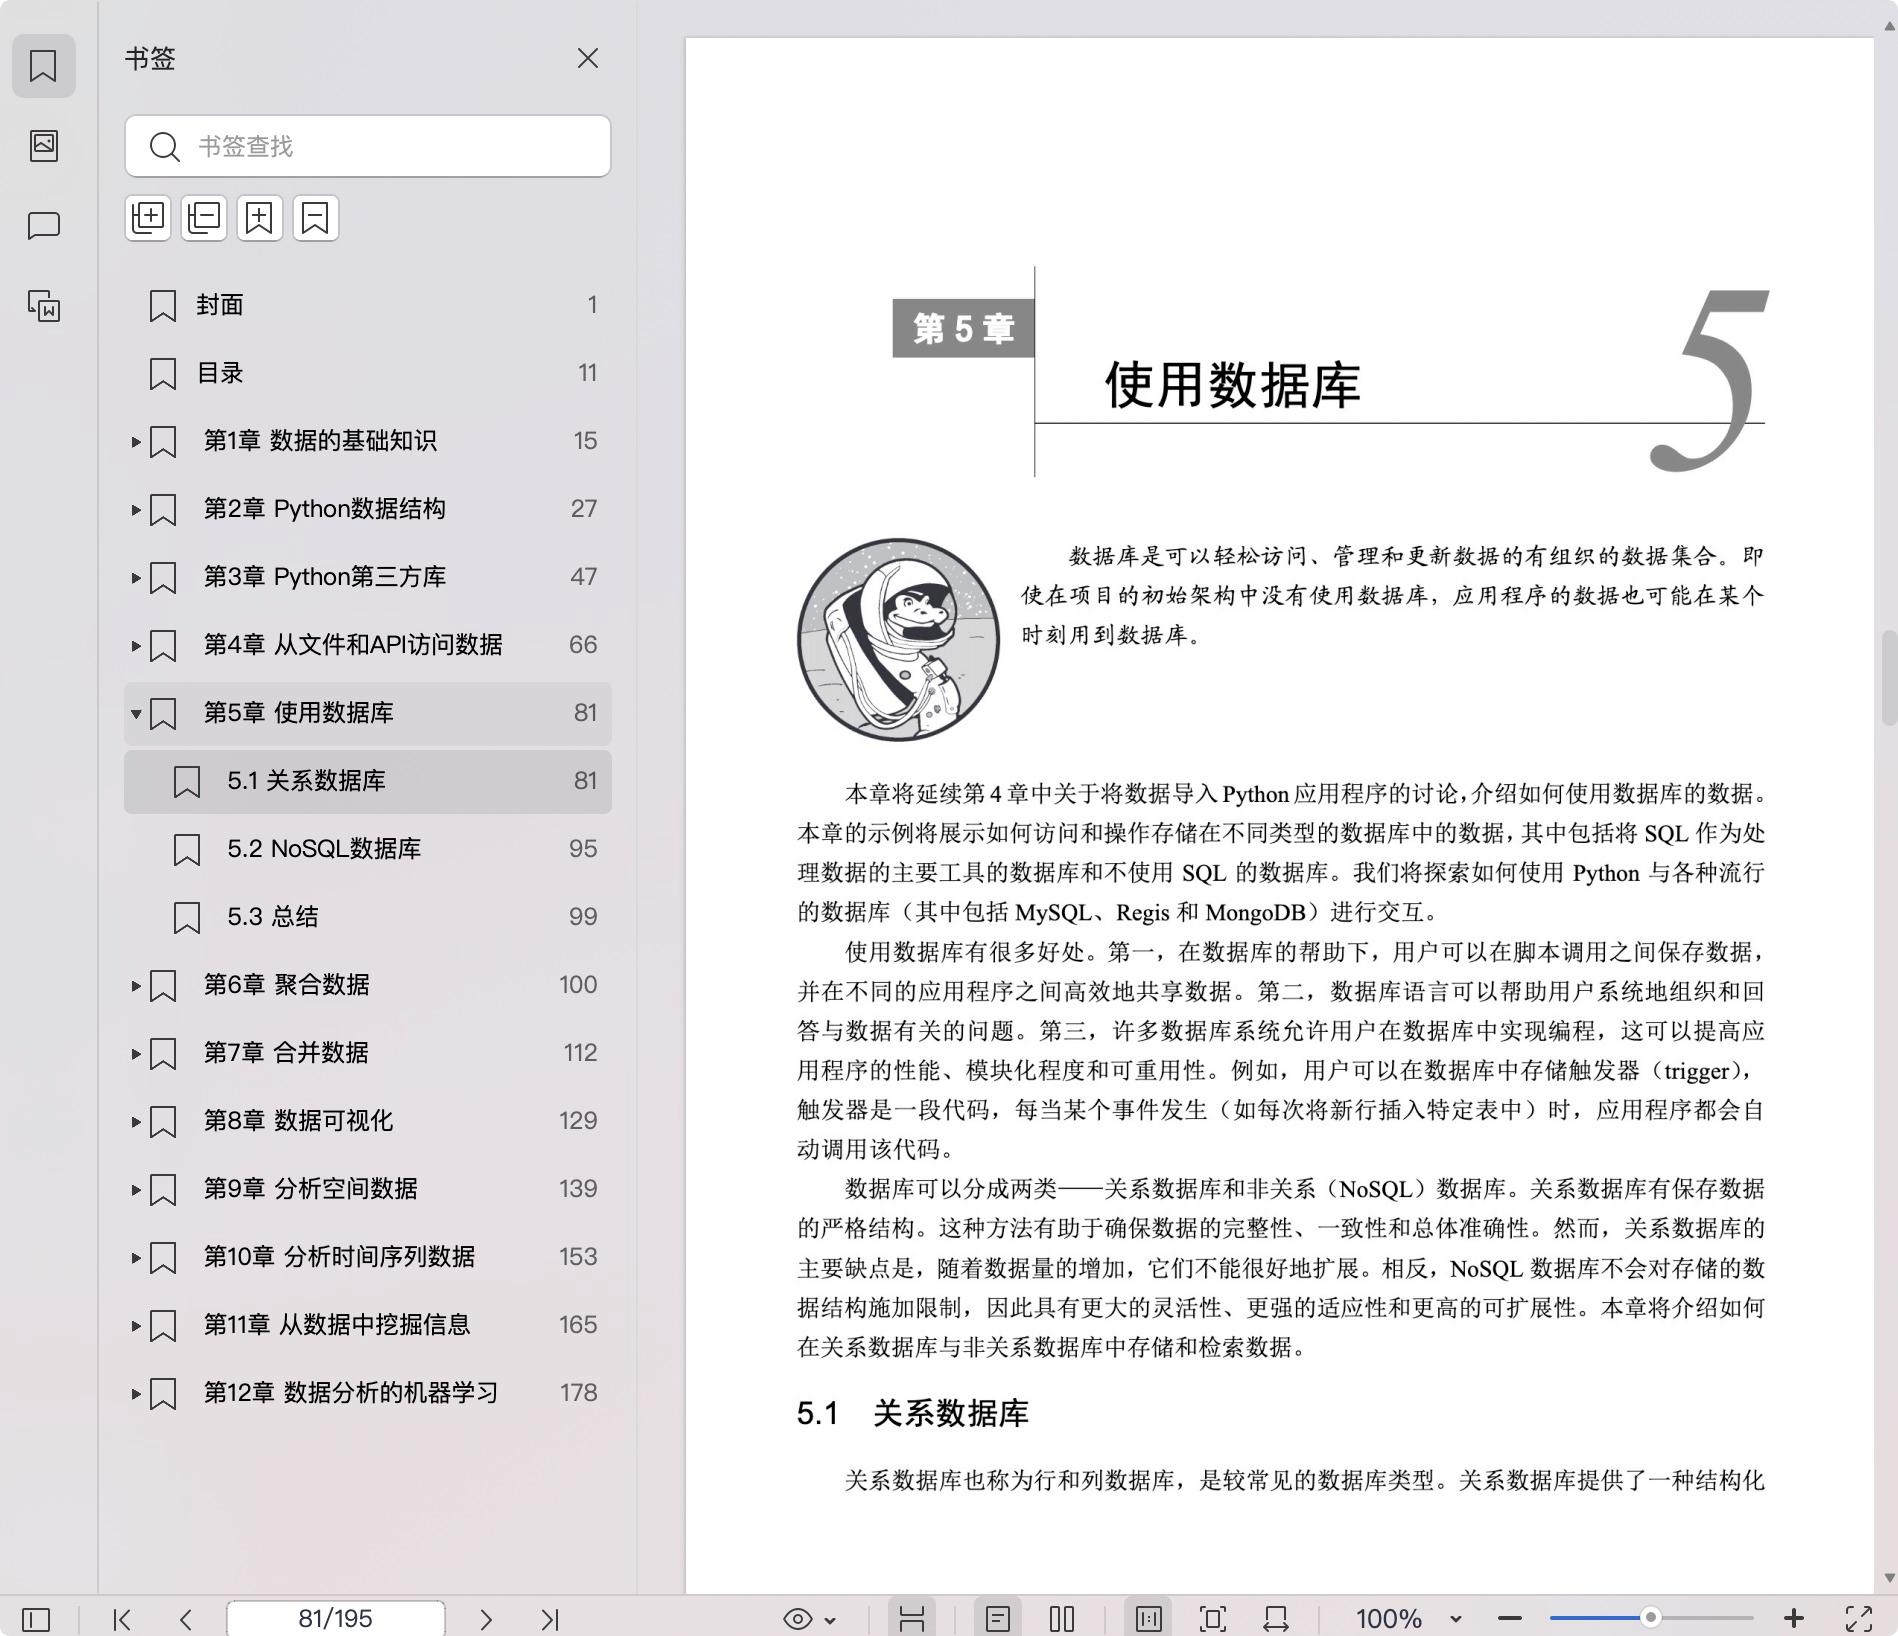Click the scrollbar up arrow

(1889, 26)
